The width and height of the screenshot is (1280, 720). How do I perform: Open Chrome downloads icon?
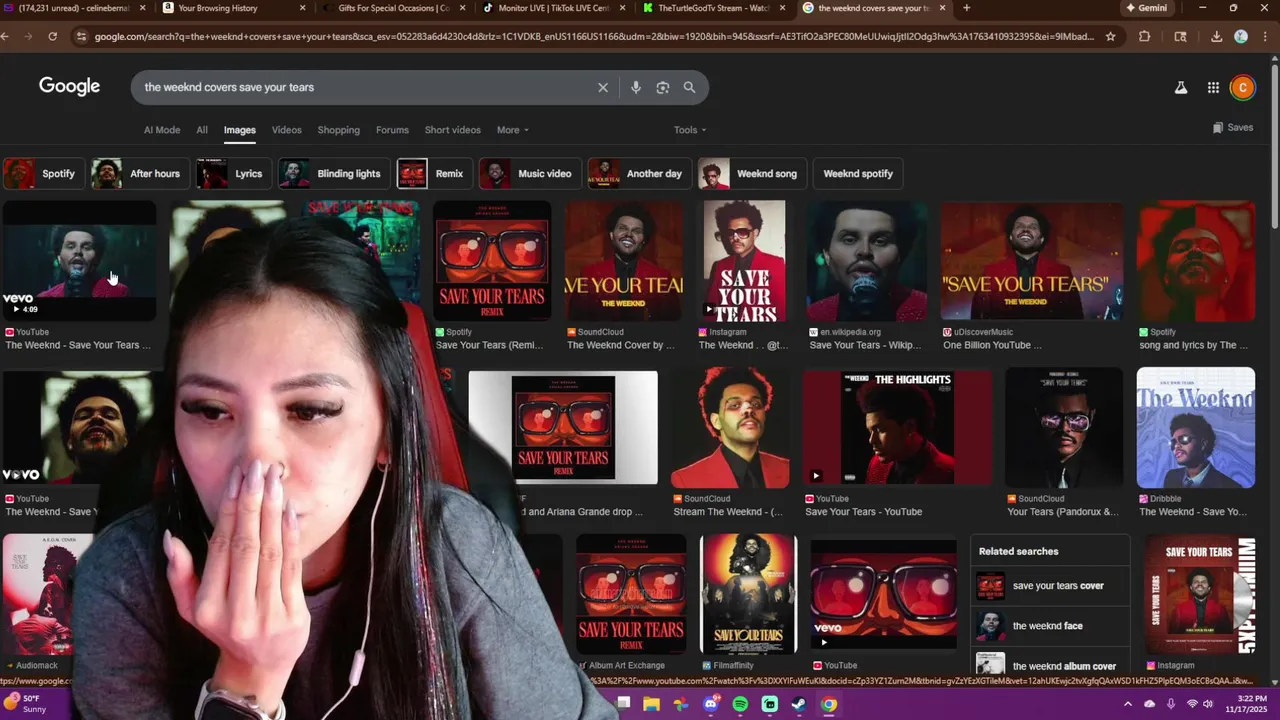point(1216,37)
